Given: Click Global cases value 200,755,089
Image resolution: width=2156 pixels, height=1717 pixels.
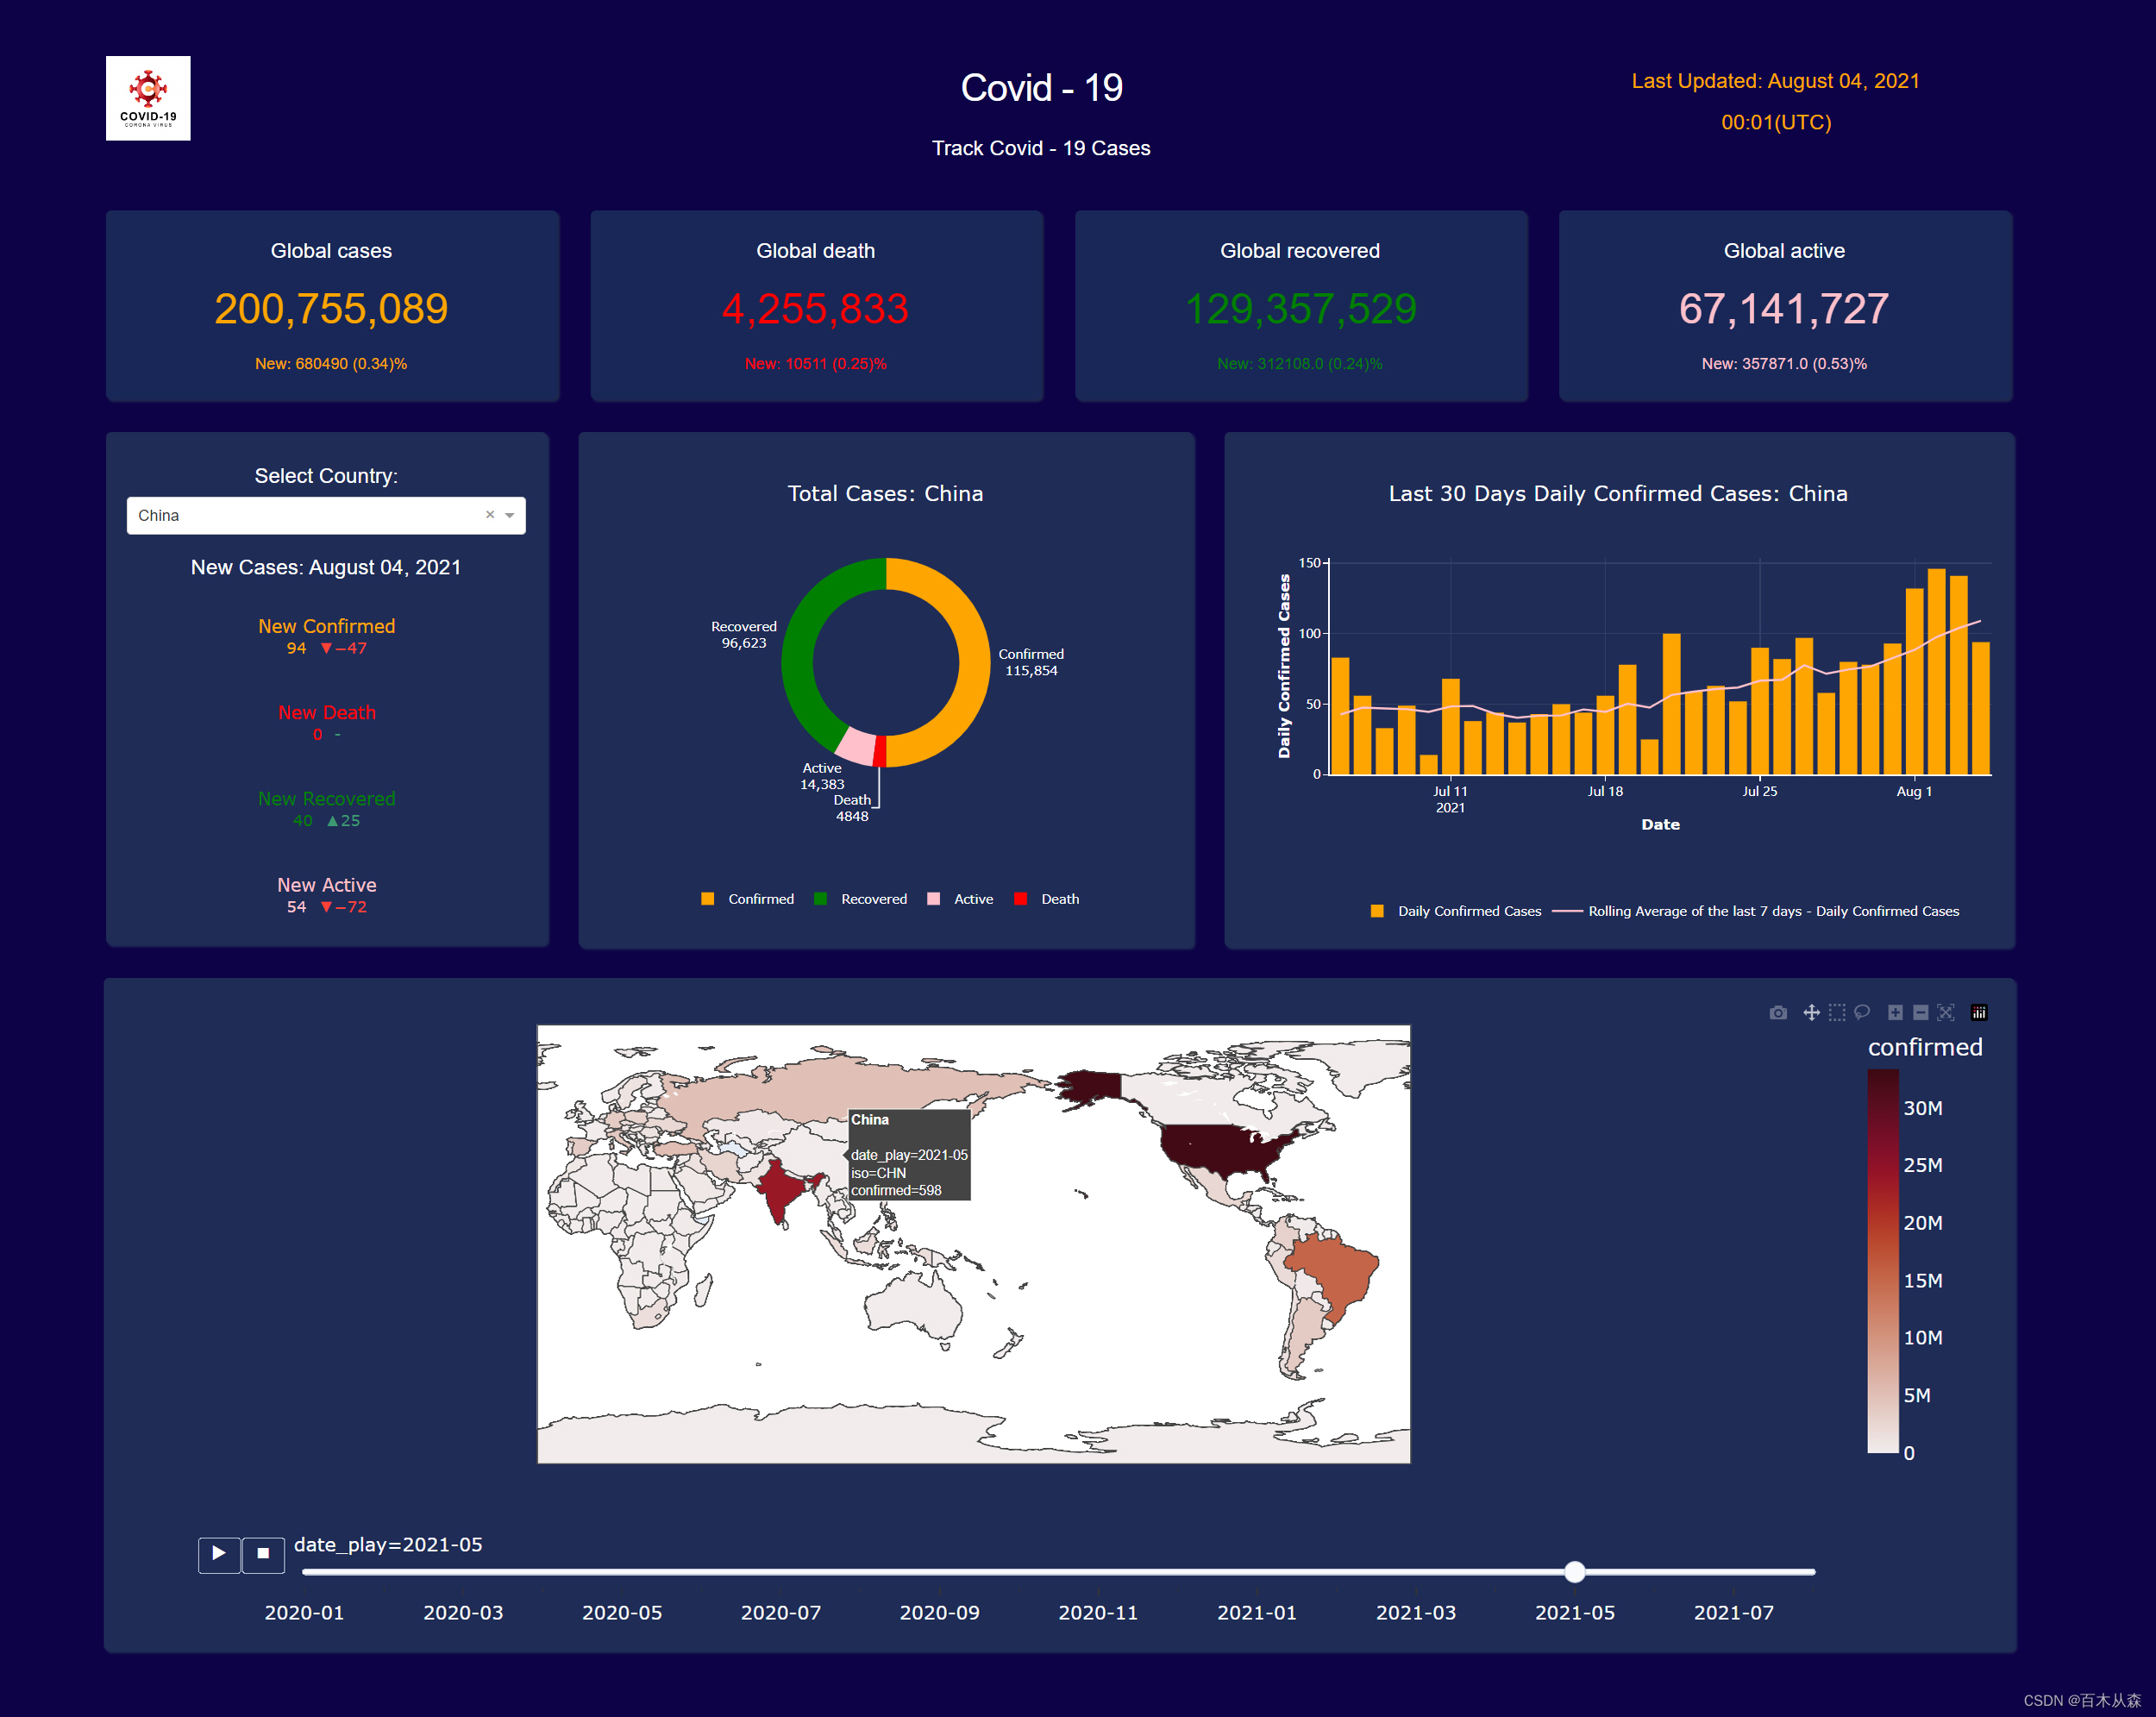Looking at the screenshot, I should [331, 308].
